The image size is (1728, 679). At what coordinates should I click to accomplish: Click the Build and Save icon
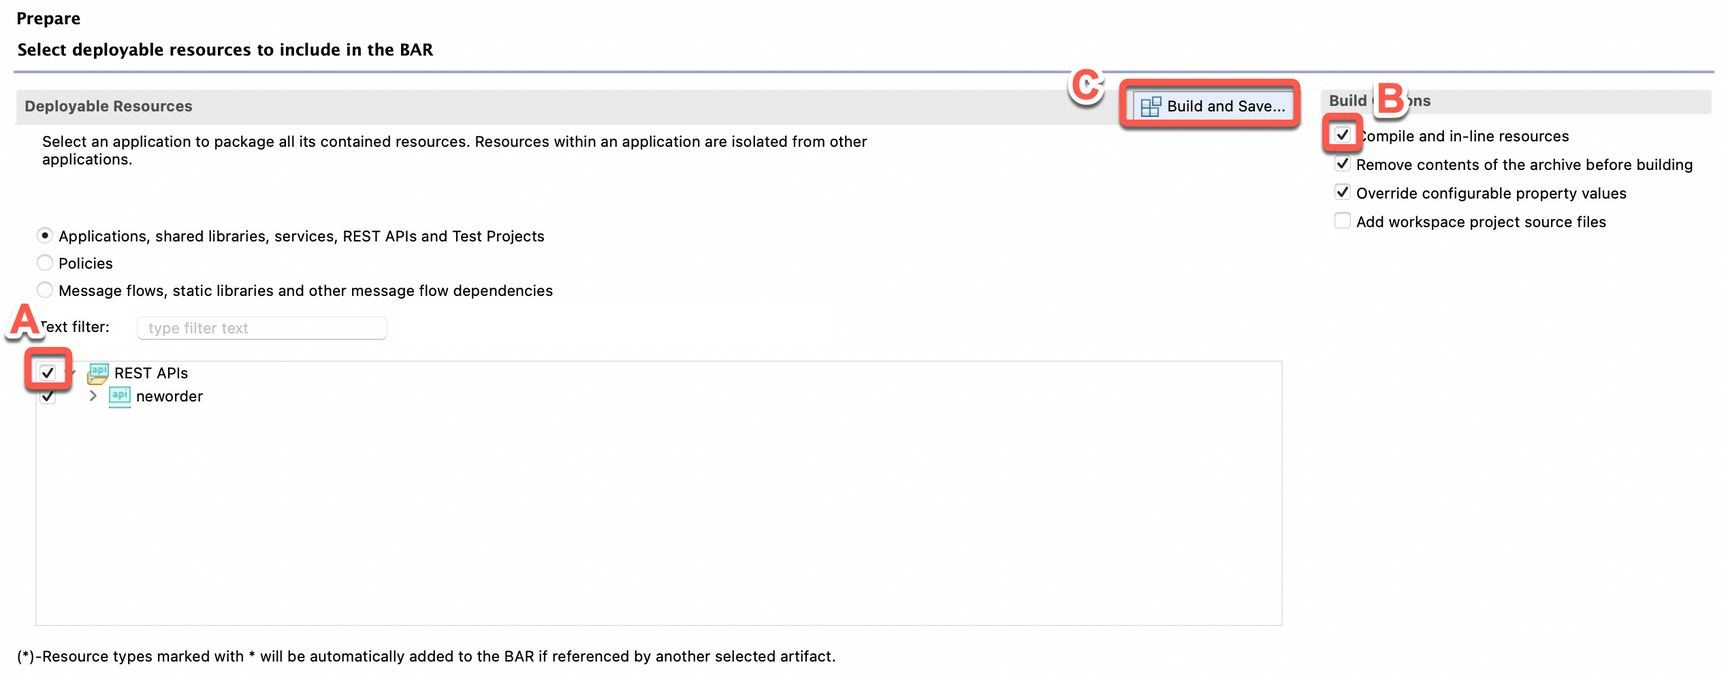coord(1150,106)
